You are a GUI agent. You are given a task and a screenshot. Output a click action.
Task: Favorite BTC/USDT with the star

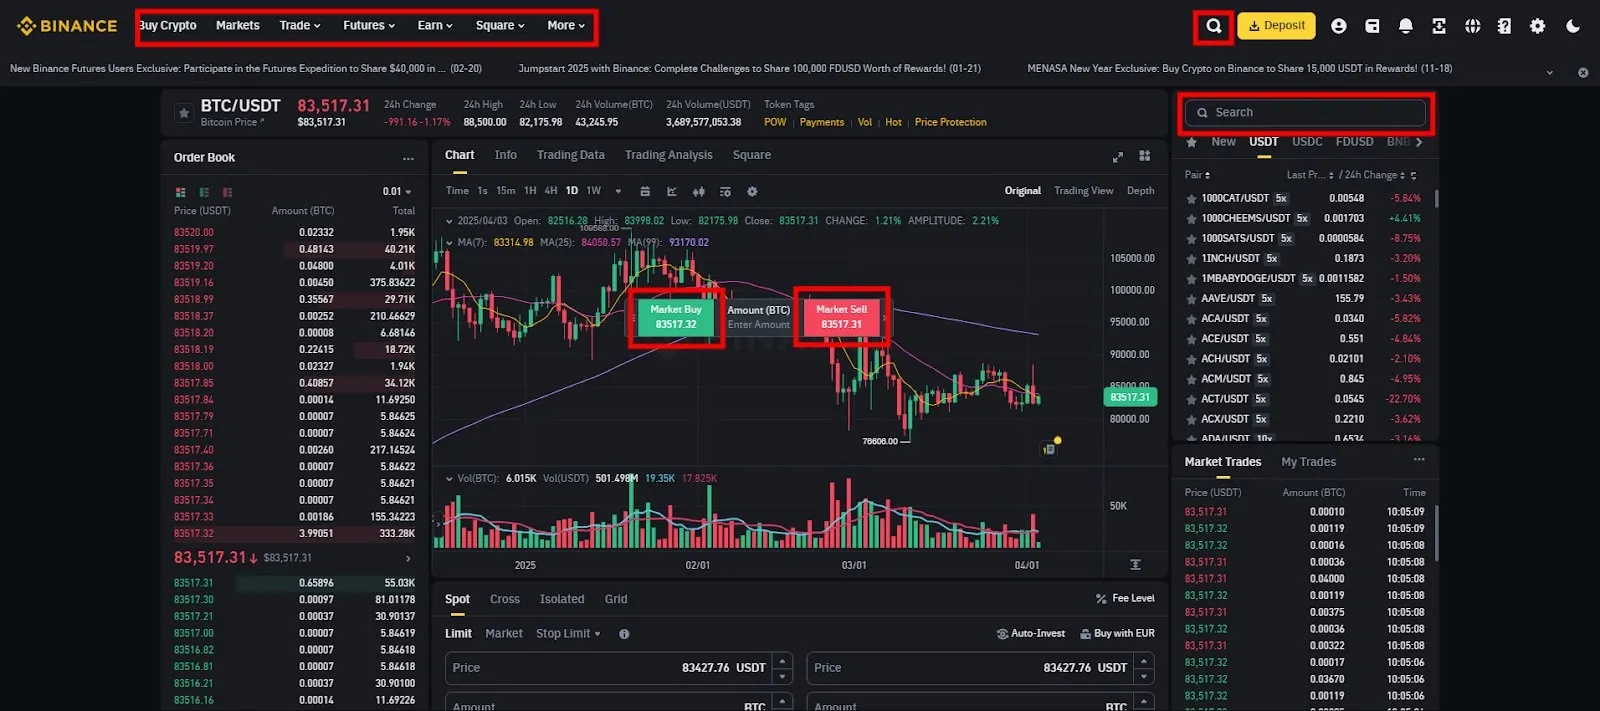(184, 113)
